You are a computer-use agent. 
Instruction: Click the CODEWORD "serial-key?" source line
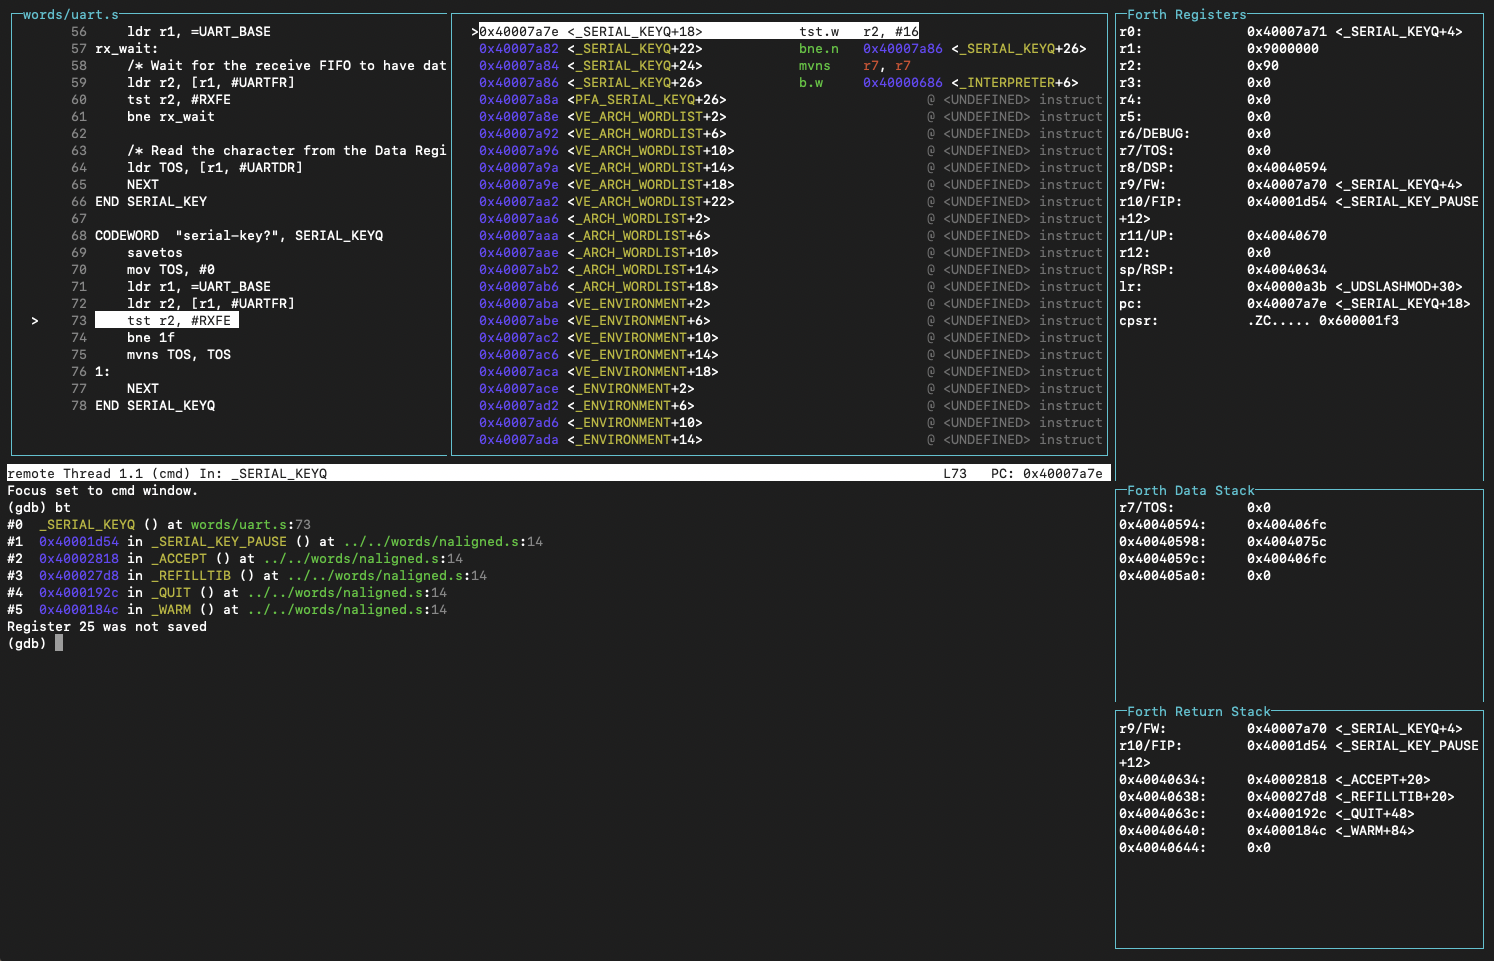pos(238,236)
